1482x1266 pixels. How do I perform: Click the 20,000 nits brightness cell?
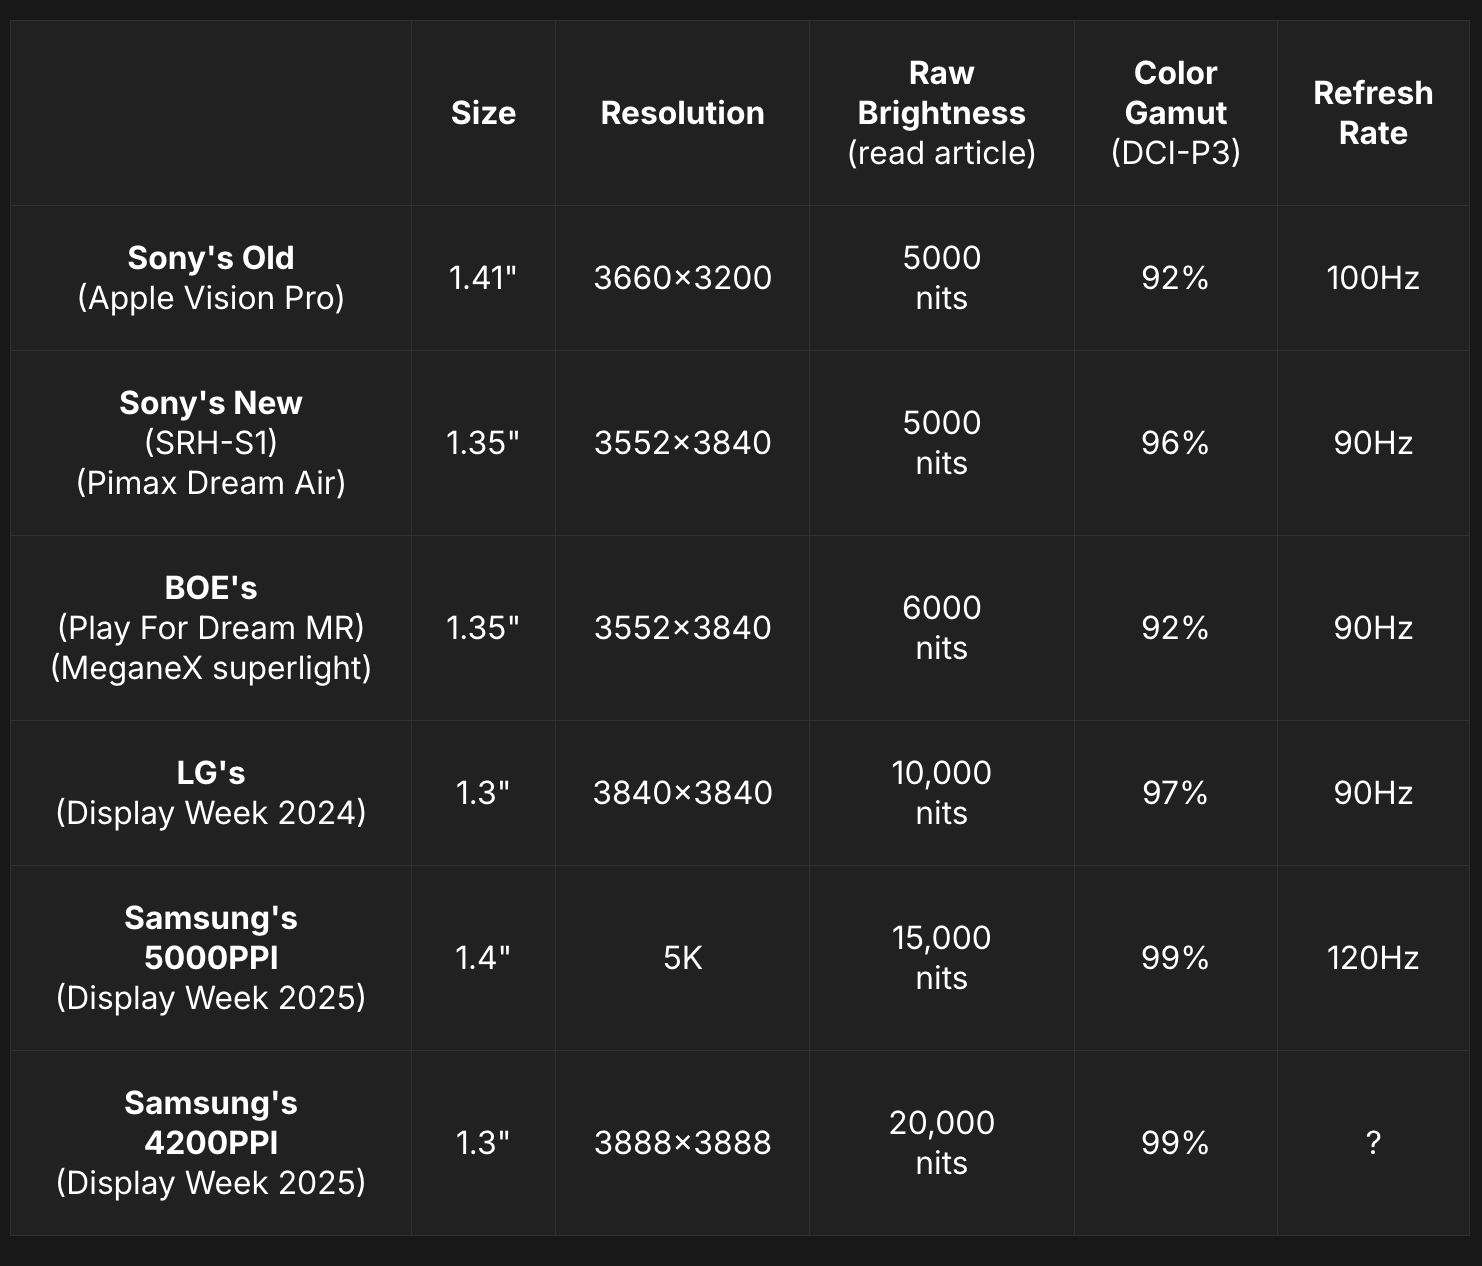tap(941, 1143)
